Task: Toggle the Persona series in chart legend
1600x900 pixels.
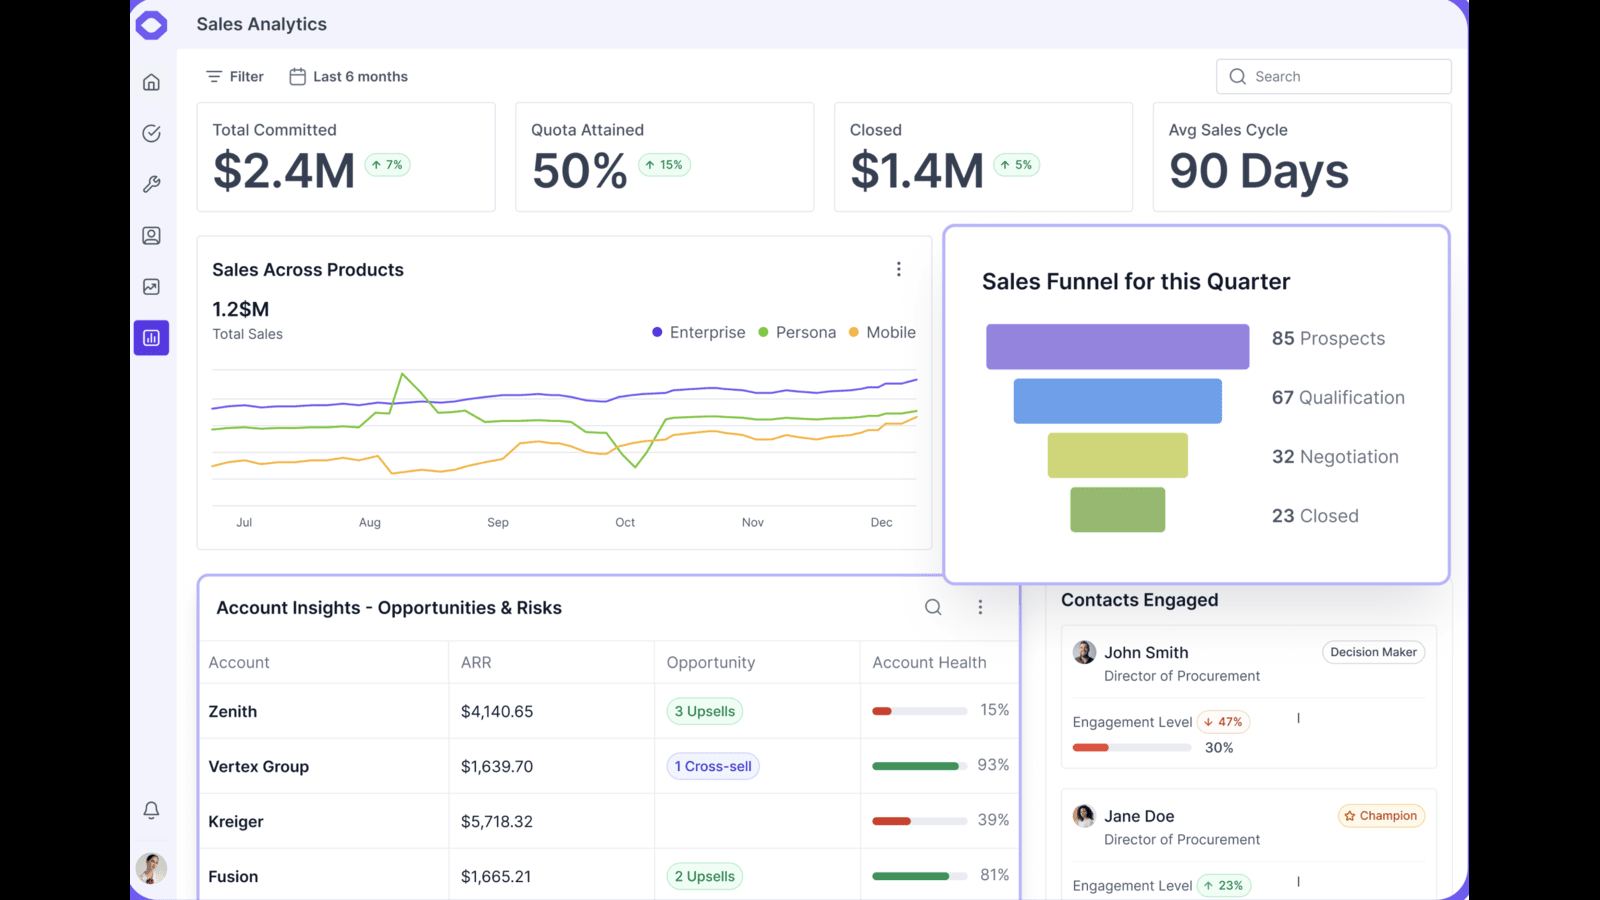Action: 797,332
